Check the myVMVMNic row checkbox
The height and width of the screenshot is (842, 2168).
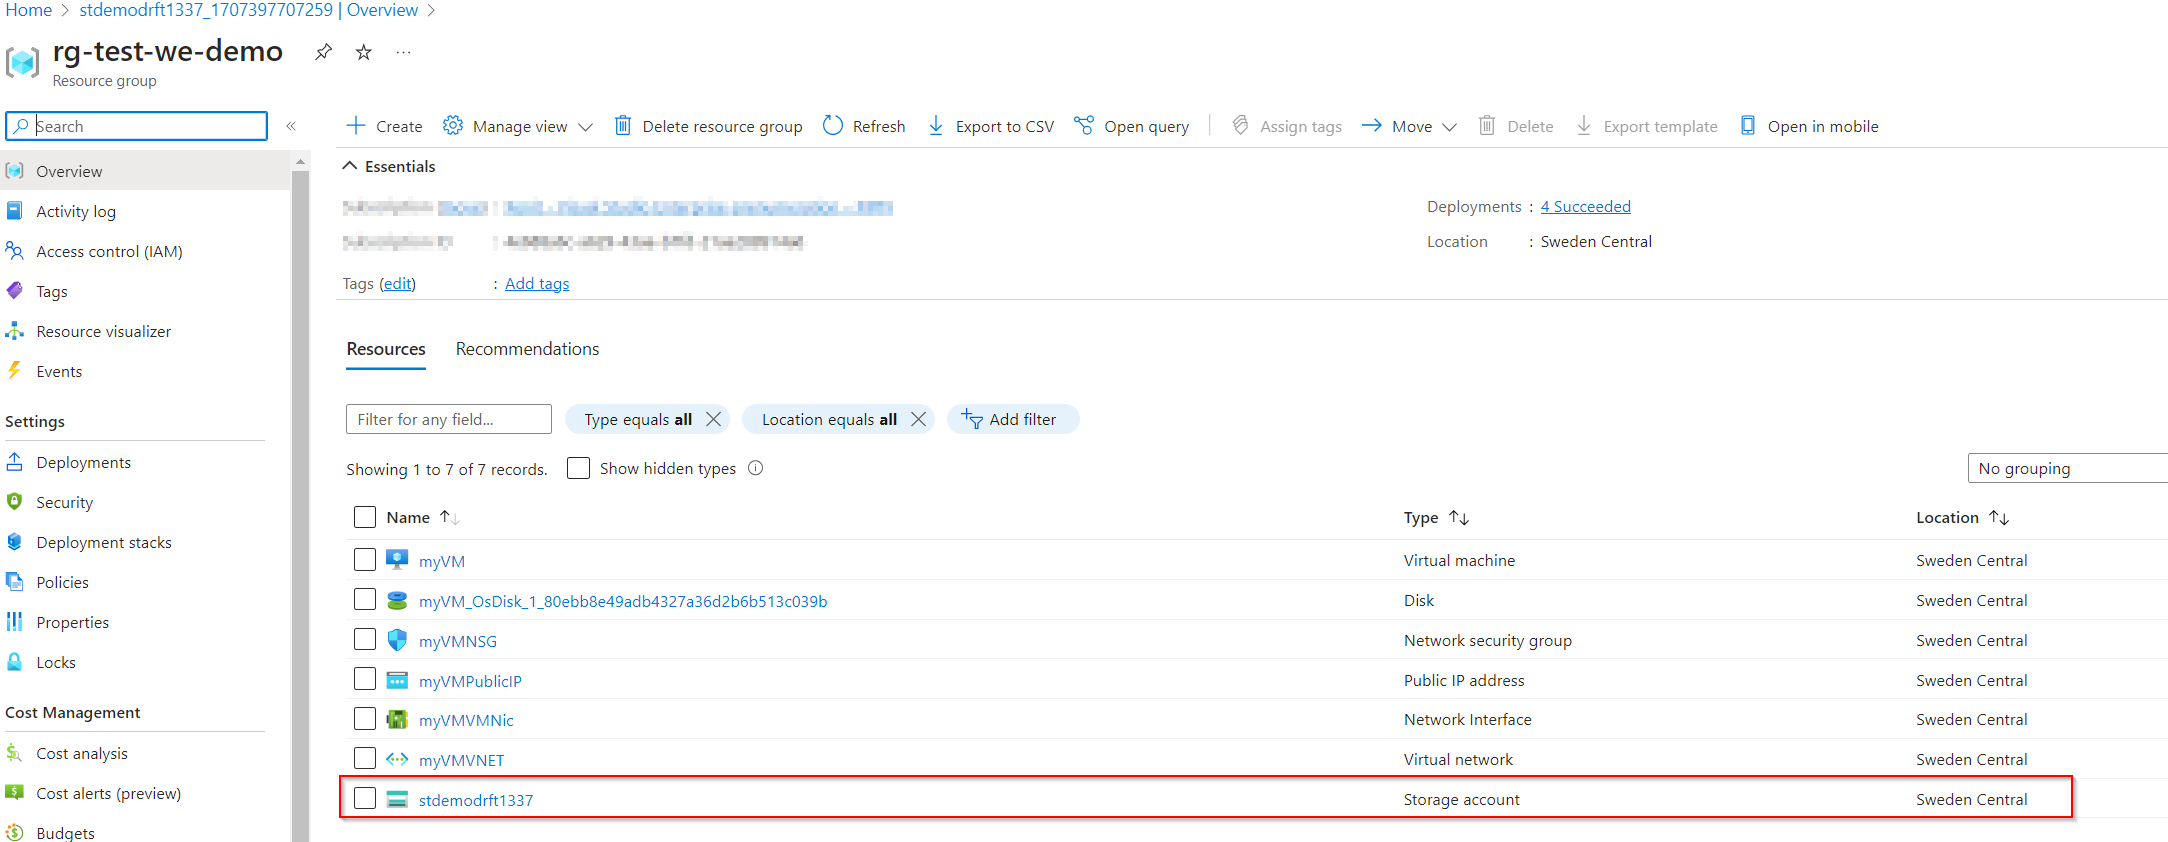pos(365,719)
